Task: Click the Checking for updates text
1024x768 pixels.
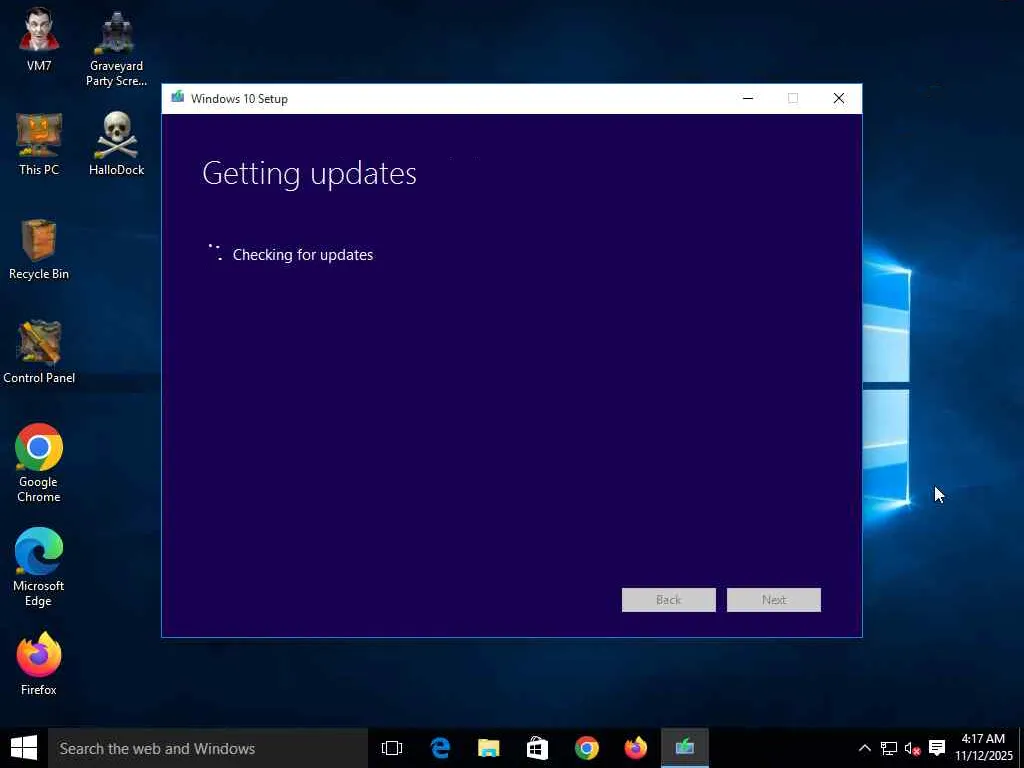Action: click(x=303, y=255)
